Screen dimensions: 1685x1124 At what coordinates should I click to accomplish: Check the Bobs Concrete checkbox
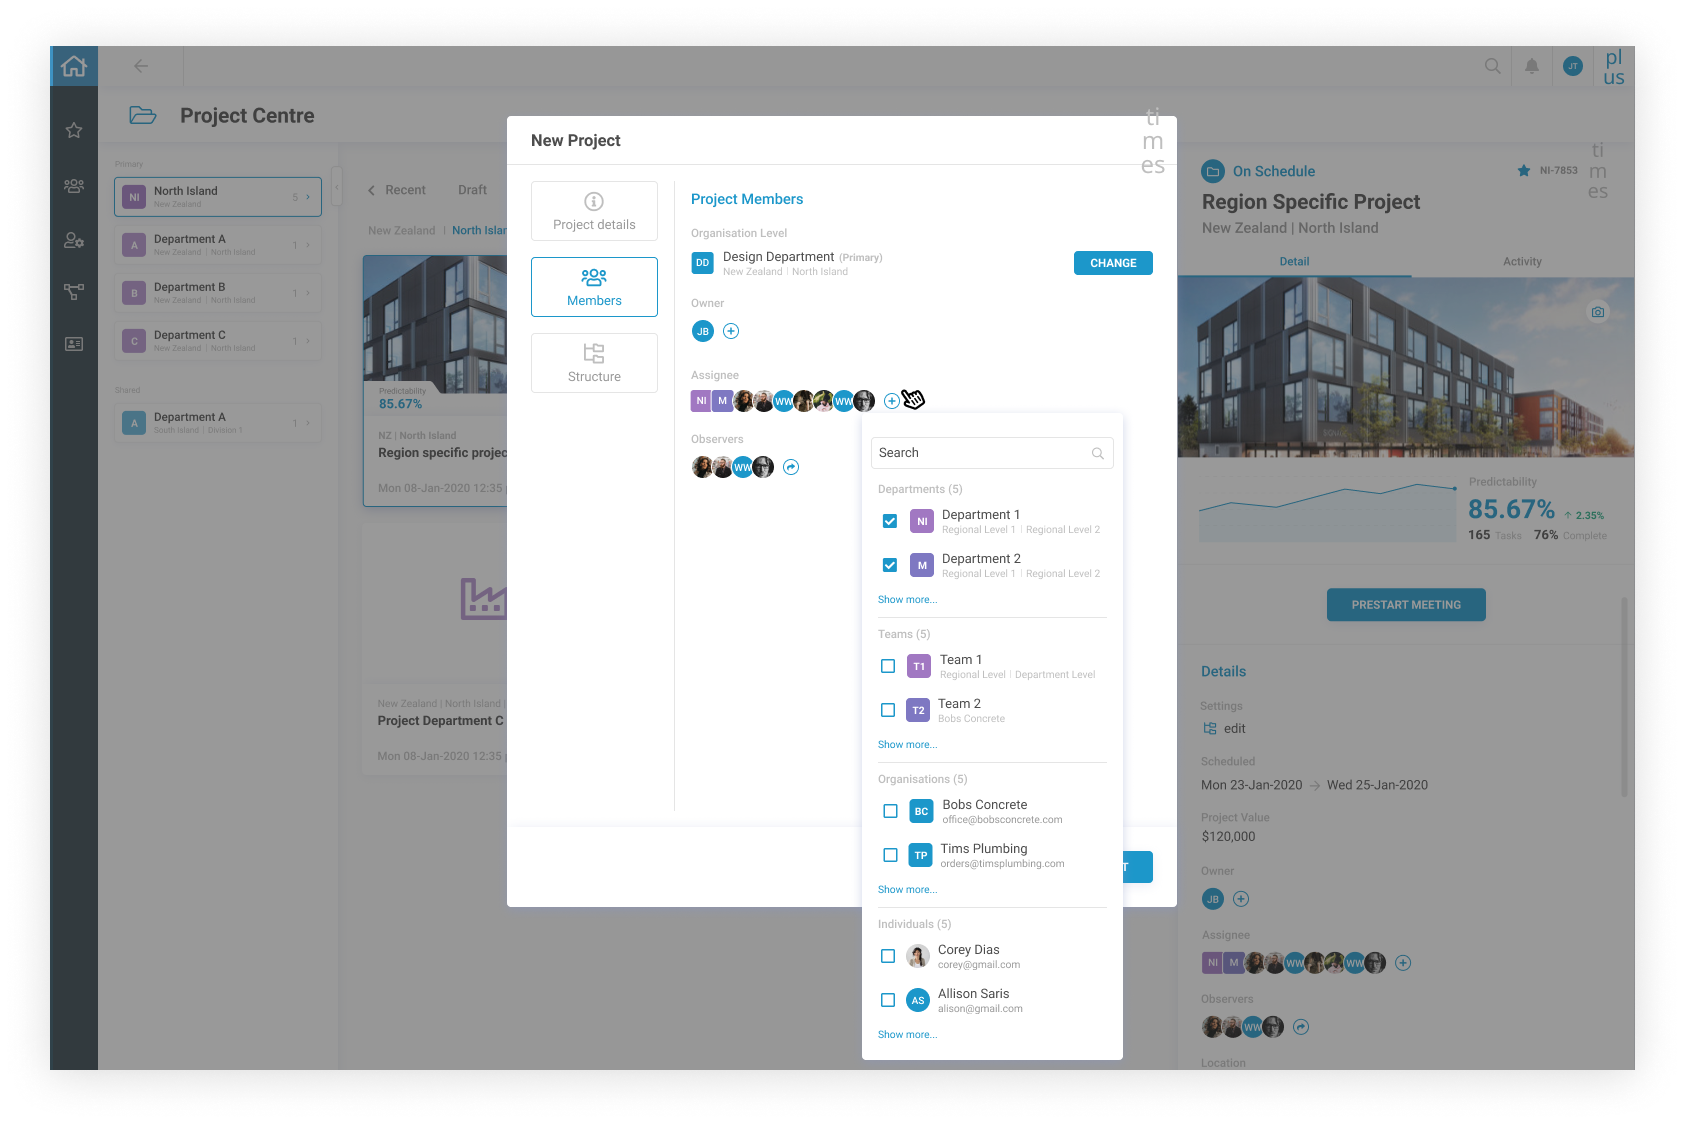tap(890, 811)
